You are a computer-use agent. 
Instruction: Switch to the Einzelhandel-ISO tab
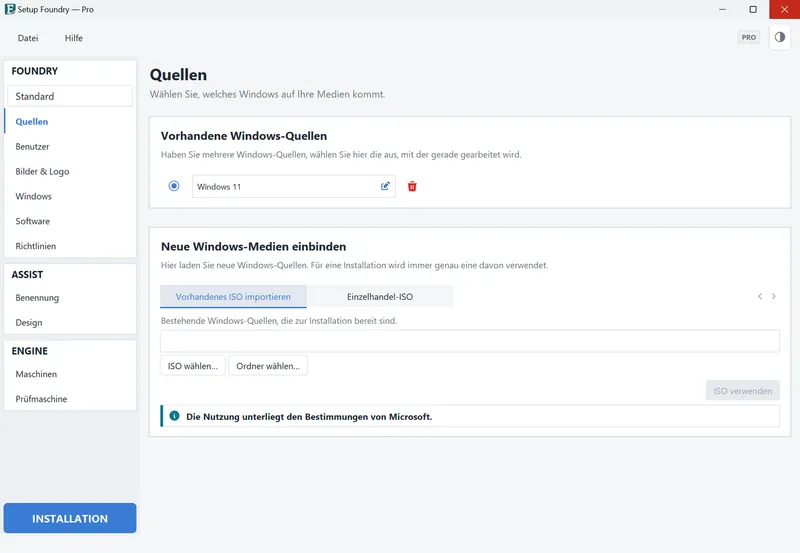pos(380,296)
